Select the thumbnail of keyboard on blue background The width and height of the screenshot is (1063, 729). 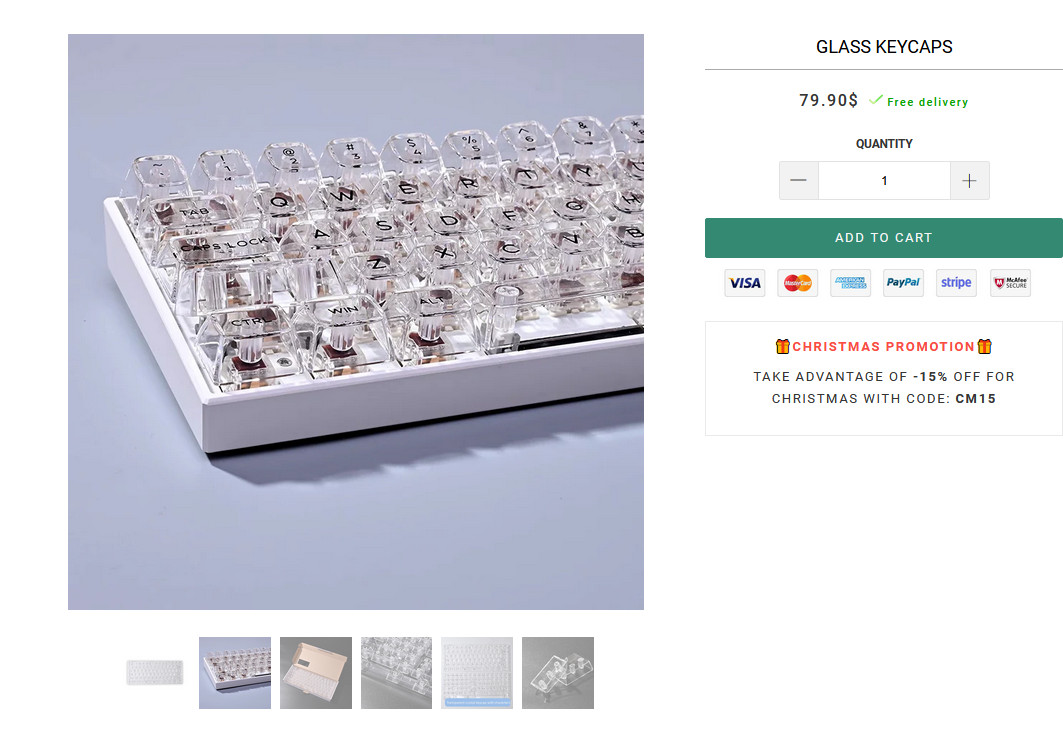(235, 673)
